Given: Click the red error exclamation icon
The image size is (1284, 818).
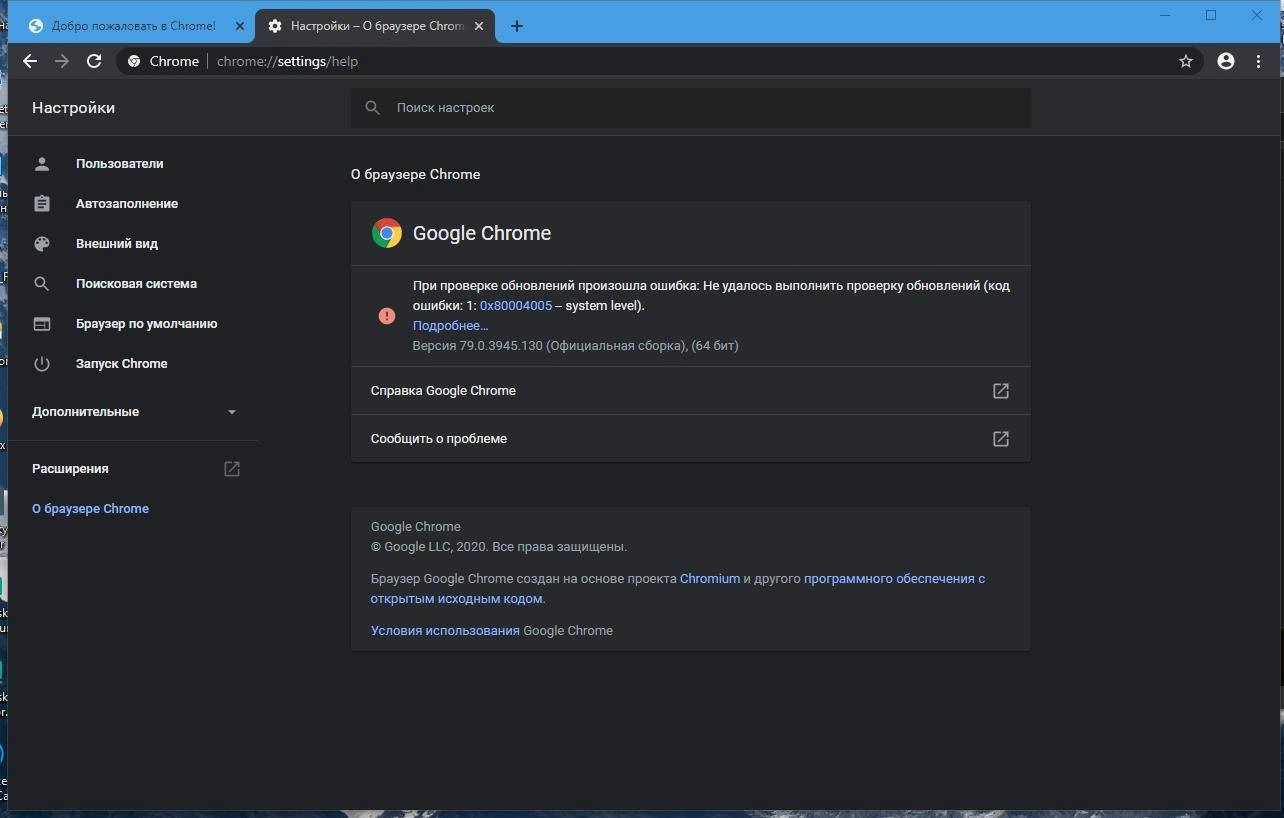Looking at the screenshot, I should pyautogui.click(x=387, y=316).
